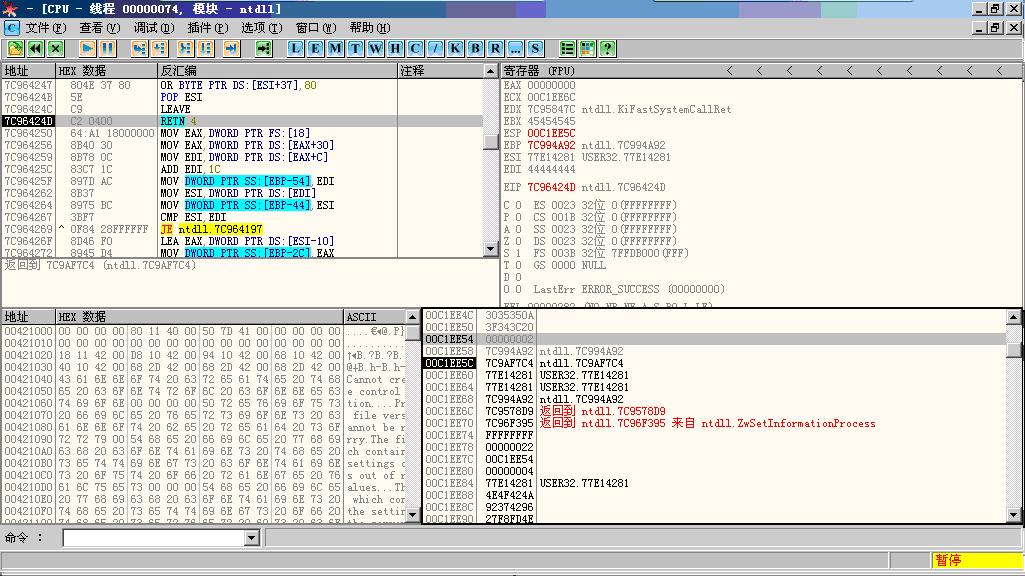Screen dimensions: 1025x576
Task: Run the program with the play icon
Action: pyautogui.click(x=87, y=48)
